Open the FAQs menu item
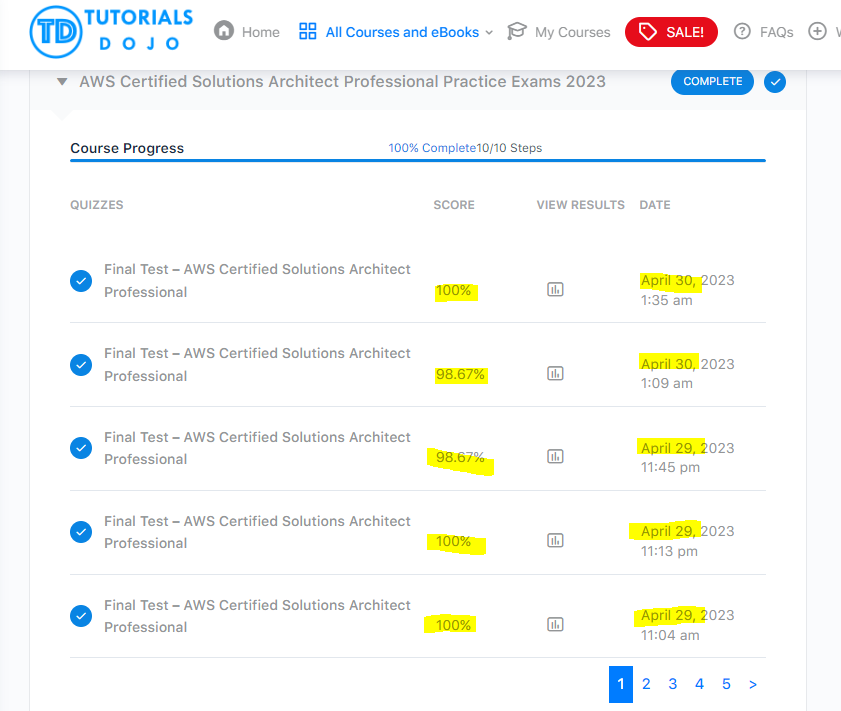Image resolution: width=841 pixels, height=711 pixels. (776, 32)
